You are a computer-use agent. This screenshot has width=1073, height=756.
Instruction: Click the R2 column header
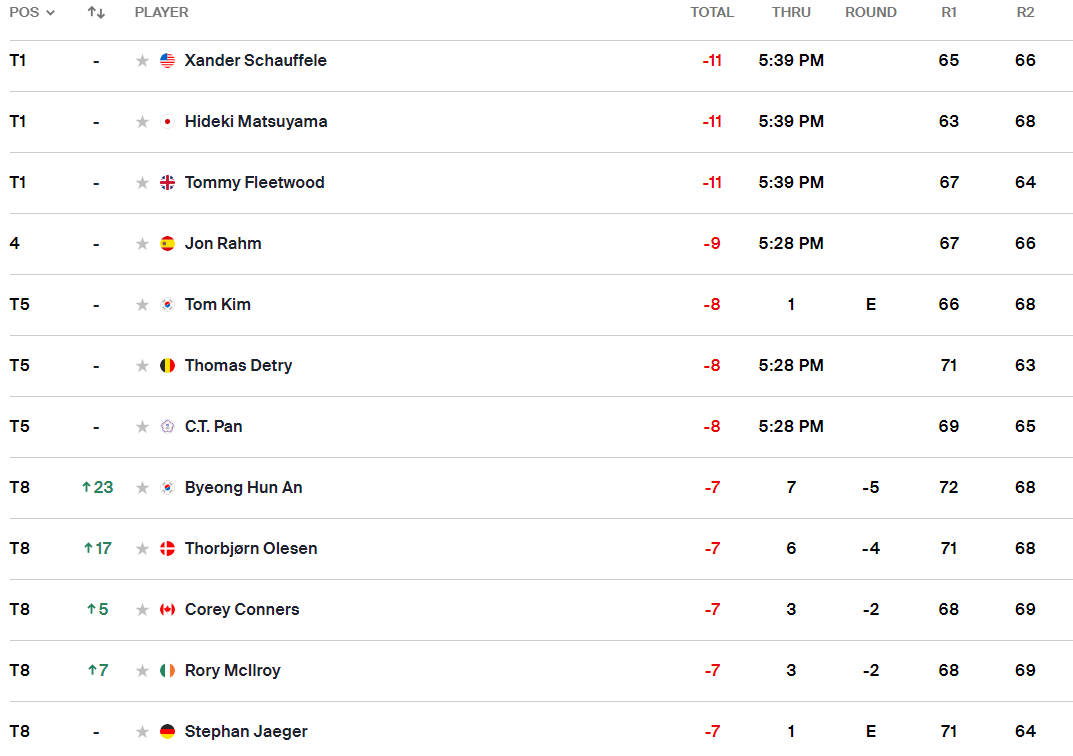[x=1025, y=12]
